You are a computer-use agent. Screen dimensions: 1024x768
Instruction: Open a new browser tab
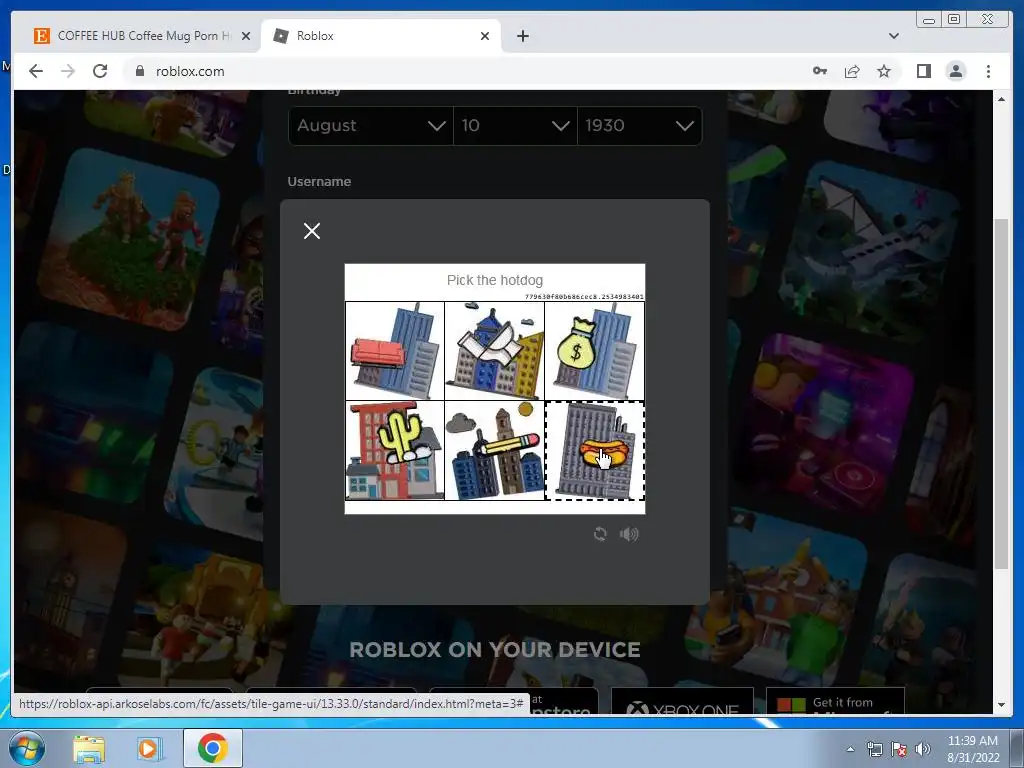[x=522, y=36]
